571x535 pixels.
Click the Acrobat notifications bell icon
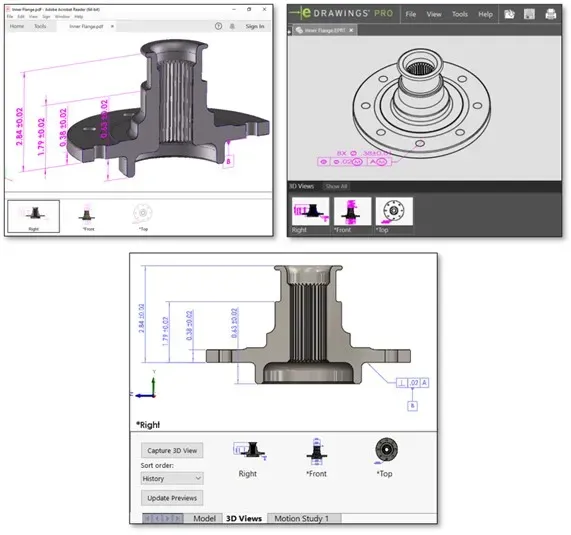(232, 26)
